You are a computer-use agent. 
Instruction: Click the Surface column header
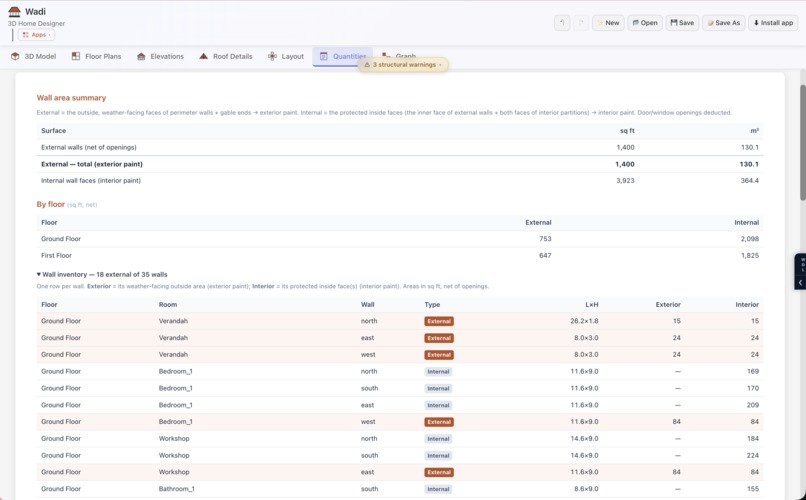[x=53, y=131]
